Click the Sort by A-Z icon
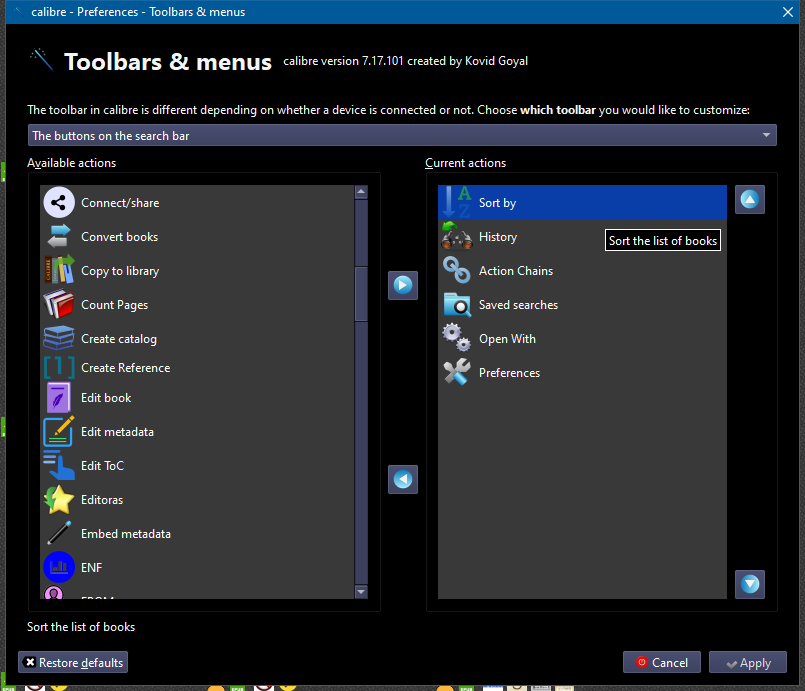 coord(457,202)
